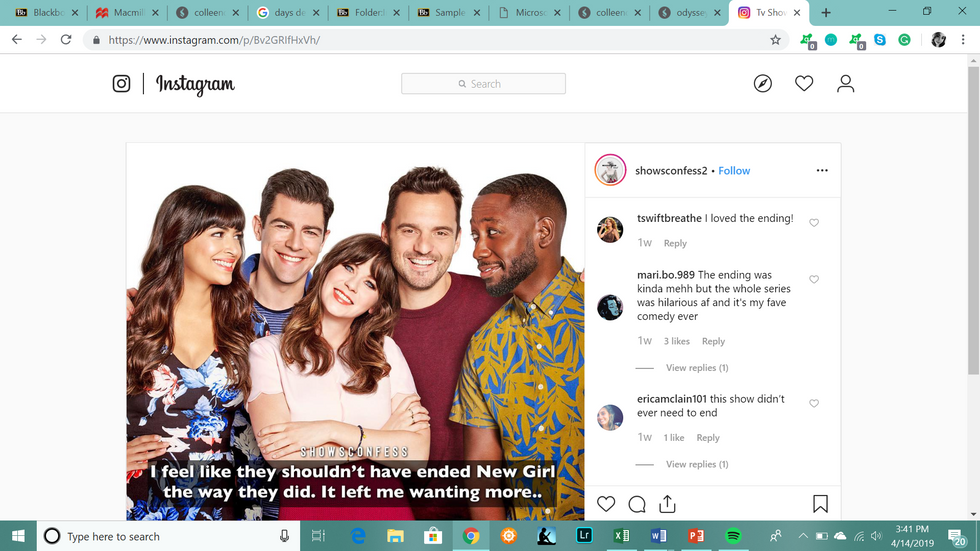Reply to mari.bo.989's comment
This screenshot has width=980, height=551.
(713, 341)
